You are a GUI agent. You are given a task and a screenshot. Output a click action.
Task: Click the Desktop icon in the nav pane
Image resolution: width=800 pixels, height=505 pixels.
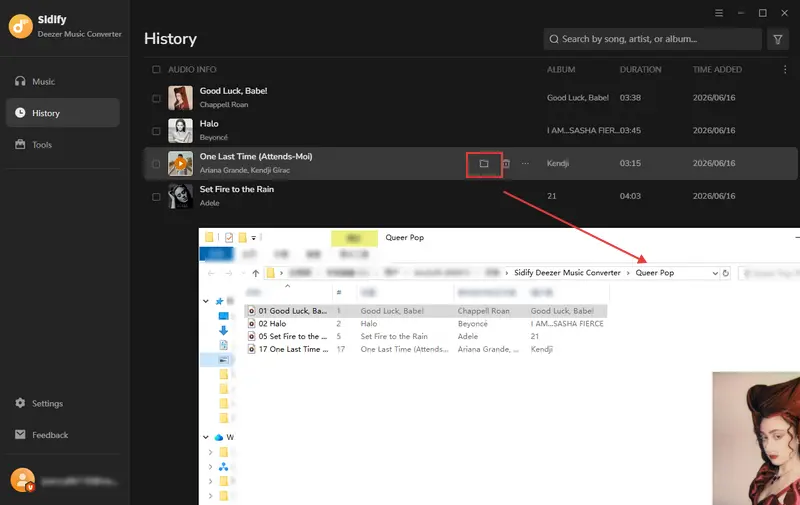pos(223,316)
